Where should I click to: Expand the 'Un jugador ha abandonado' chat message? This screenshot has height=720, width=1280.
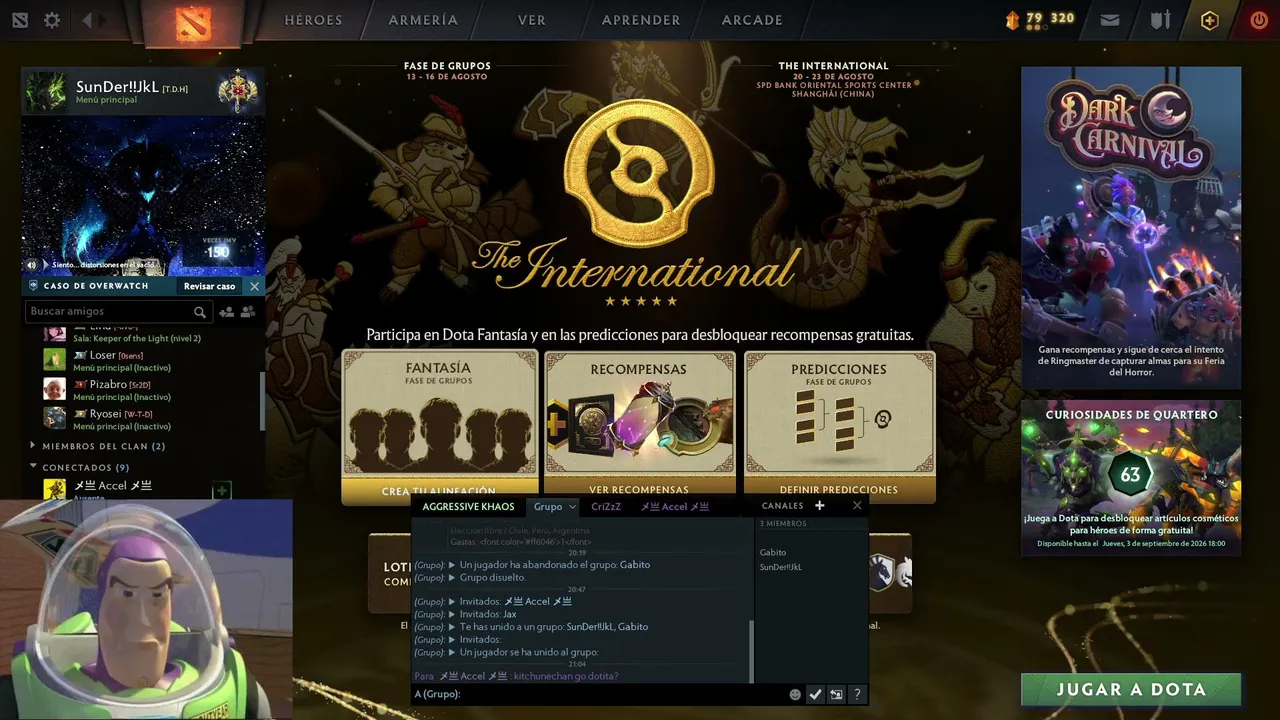coord(452,565)
